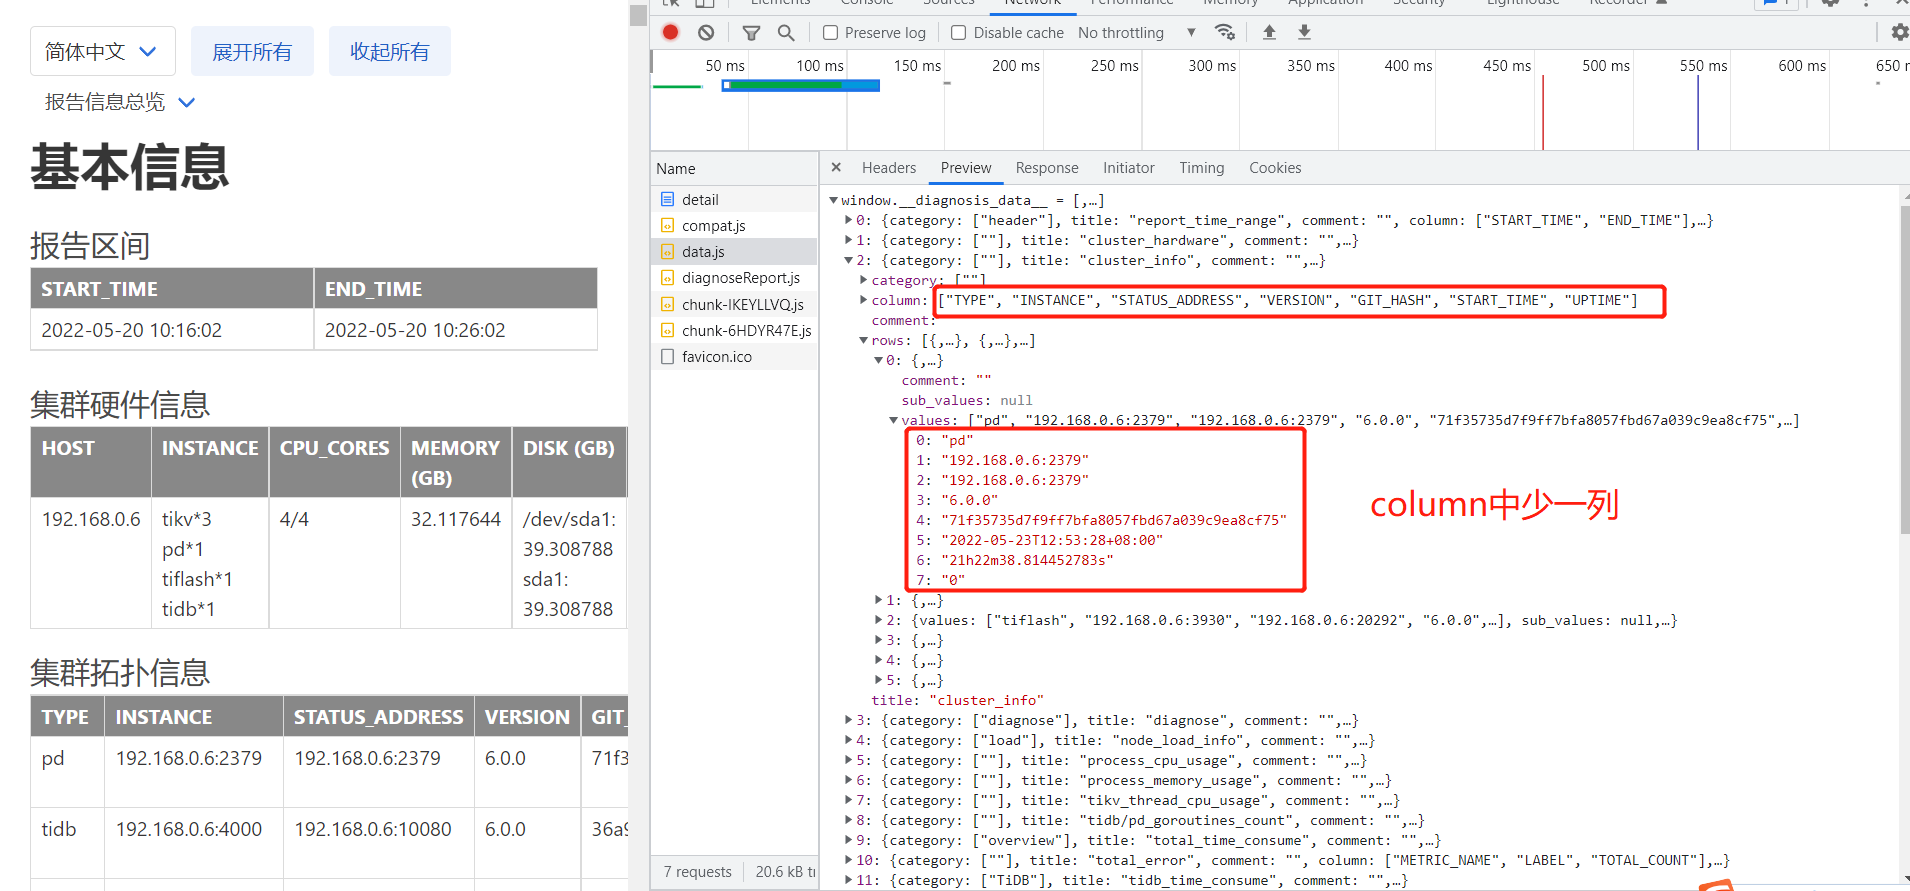Open network search magnifier
The width and height of the screenshot is (1910, 891).
(x=786, y=33)
